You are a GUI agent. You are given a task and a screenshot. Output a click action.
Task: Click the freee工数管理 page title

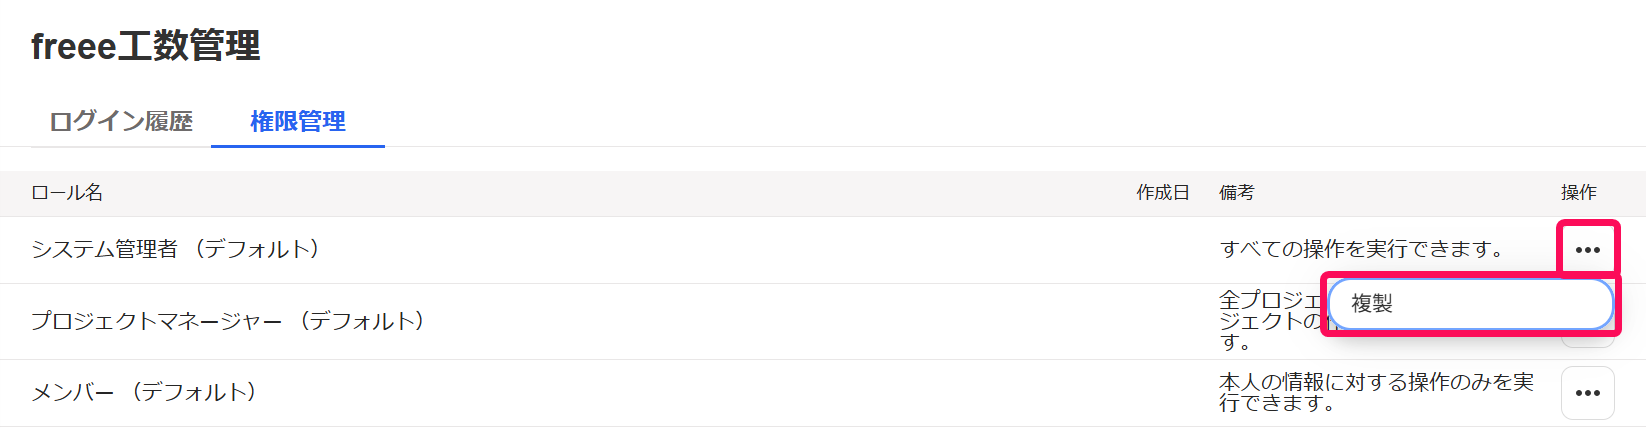[x=146, y=46]
